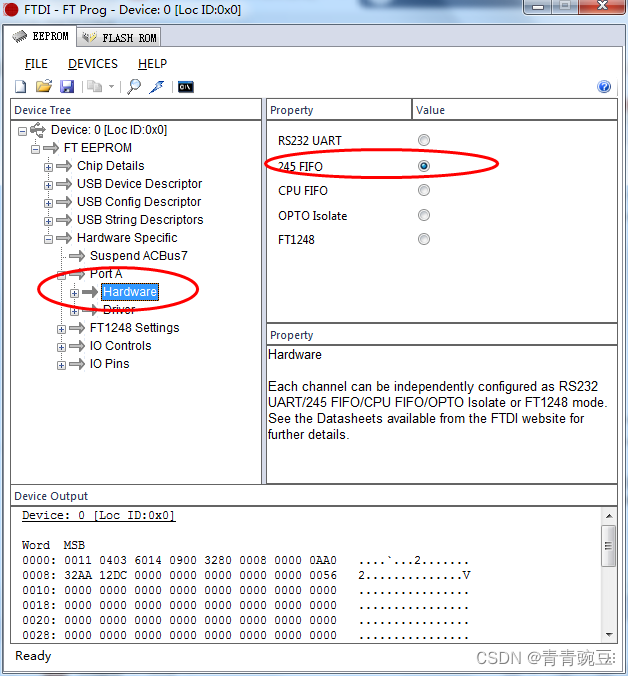Click the 245 FIFO property label
Viewport: 628px width, 676px height.
pos(300,166)
